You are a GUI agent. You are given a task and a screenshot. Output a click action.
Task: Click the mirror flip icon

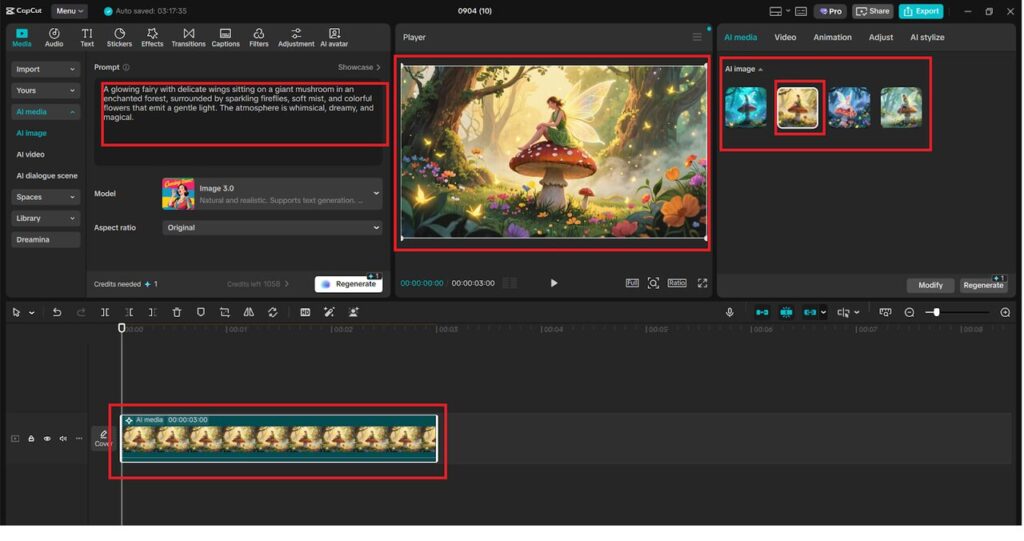tap(249, 312)
